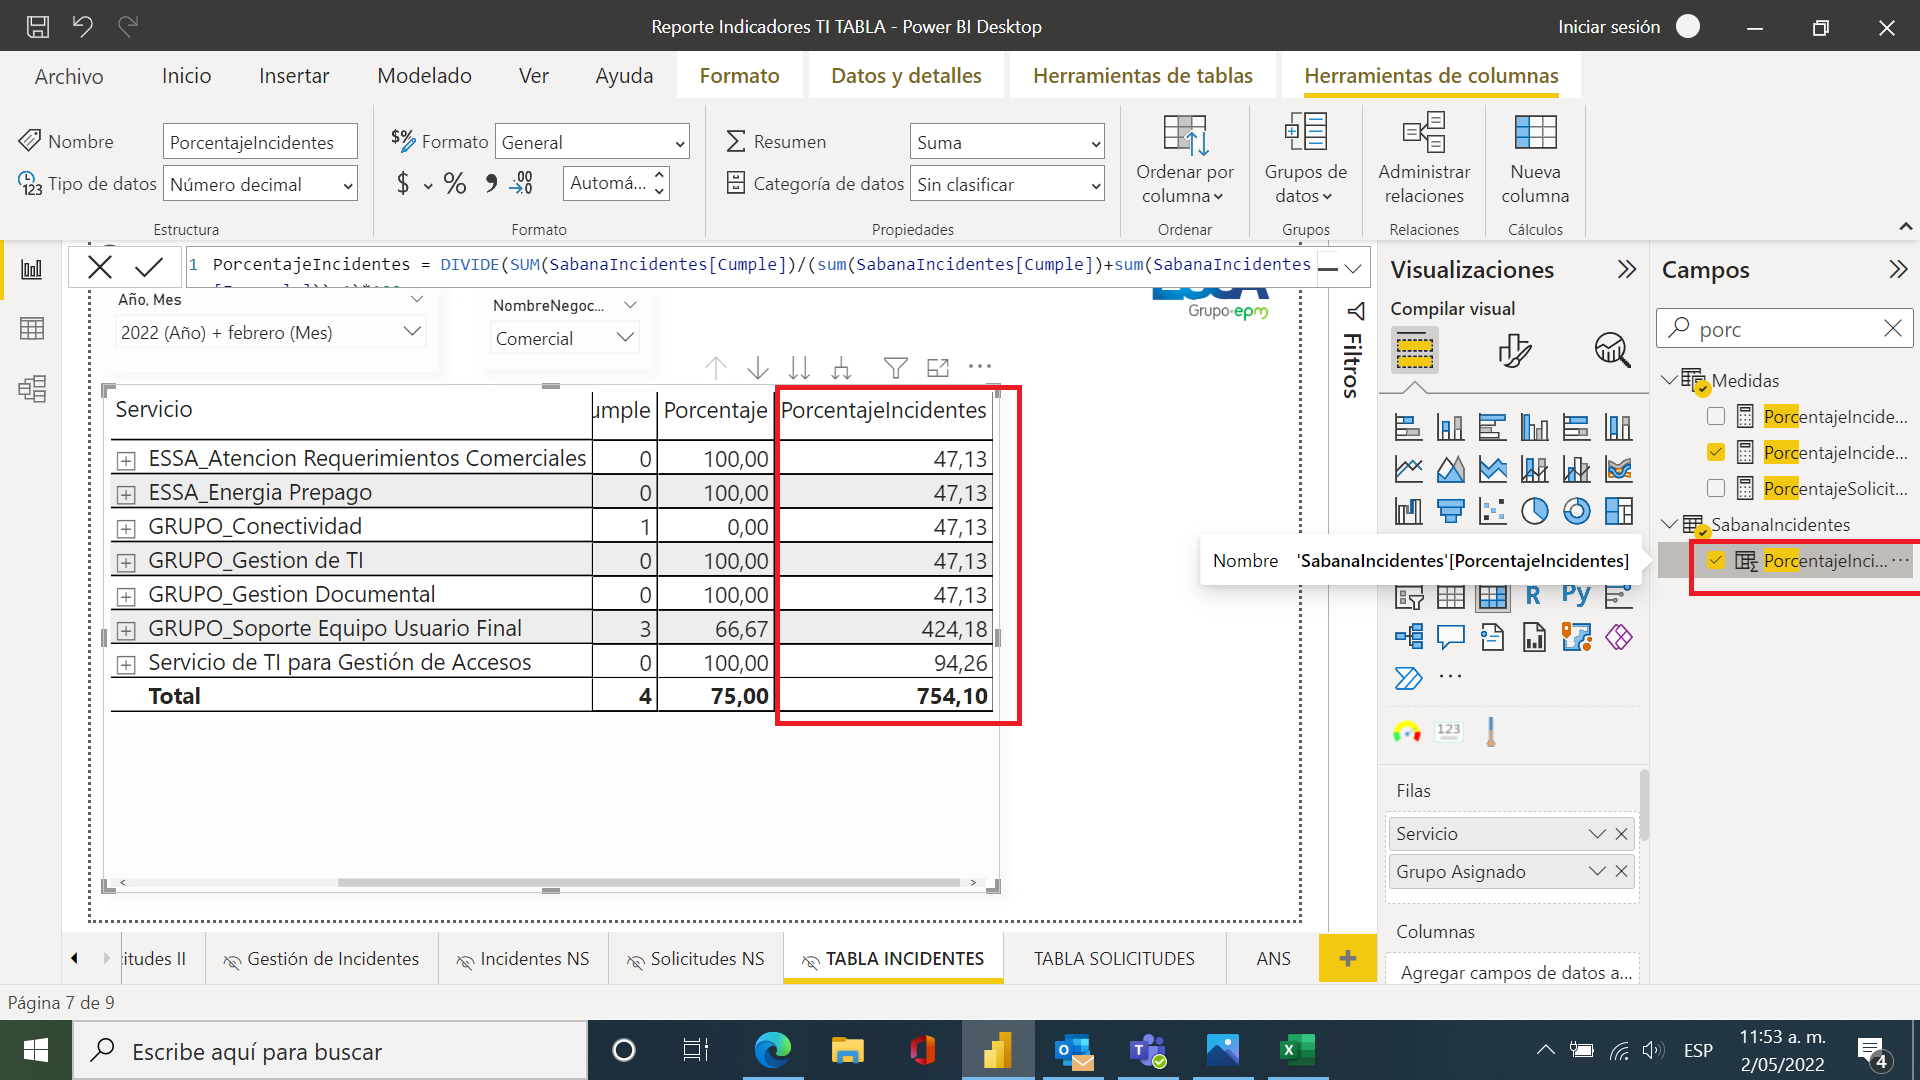
Task: Expand the ESSA_Energia Prepago row
Action: pos(126,494)
